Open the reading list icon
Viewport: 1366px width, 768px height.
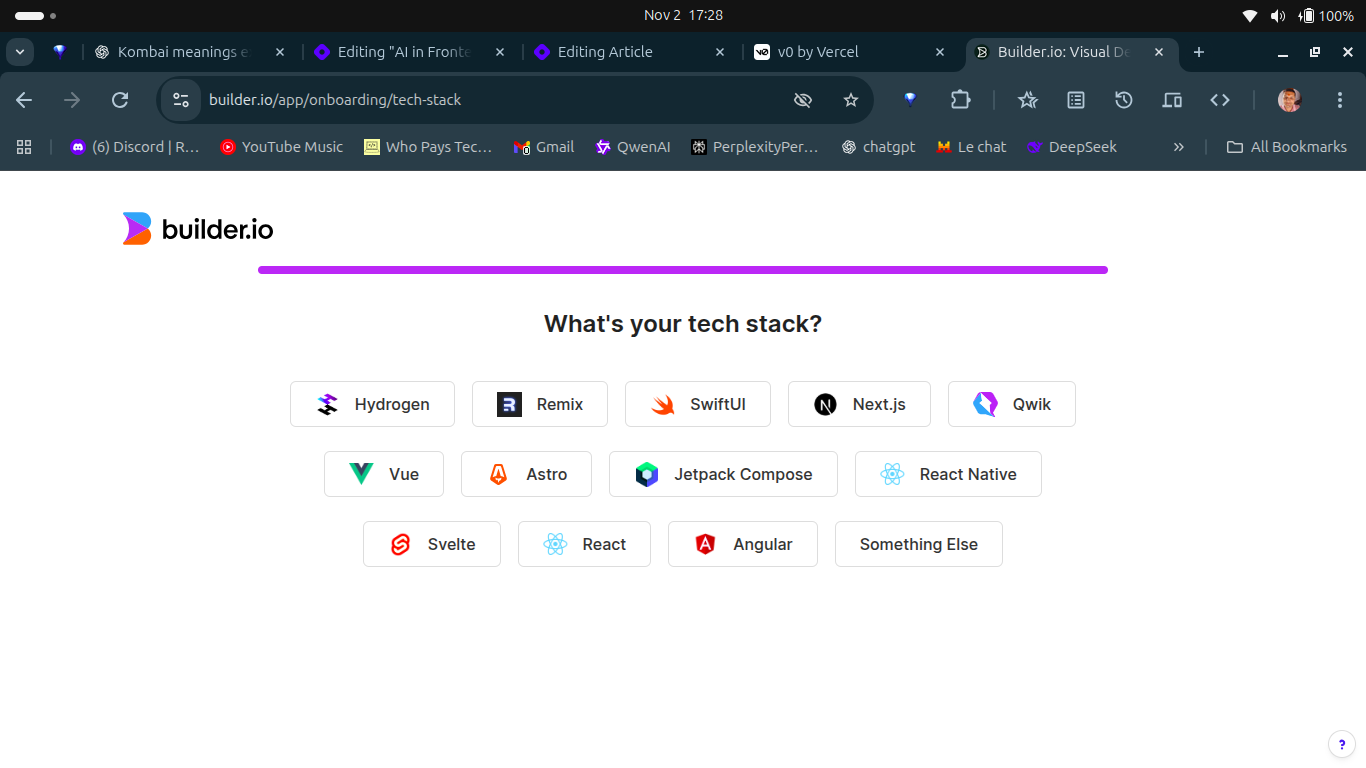click(x=1076, y=100)
